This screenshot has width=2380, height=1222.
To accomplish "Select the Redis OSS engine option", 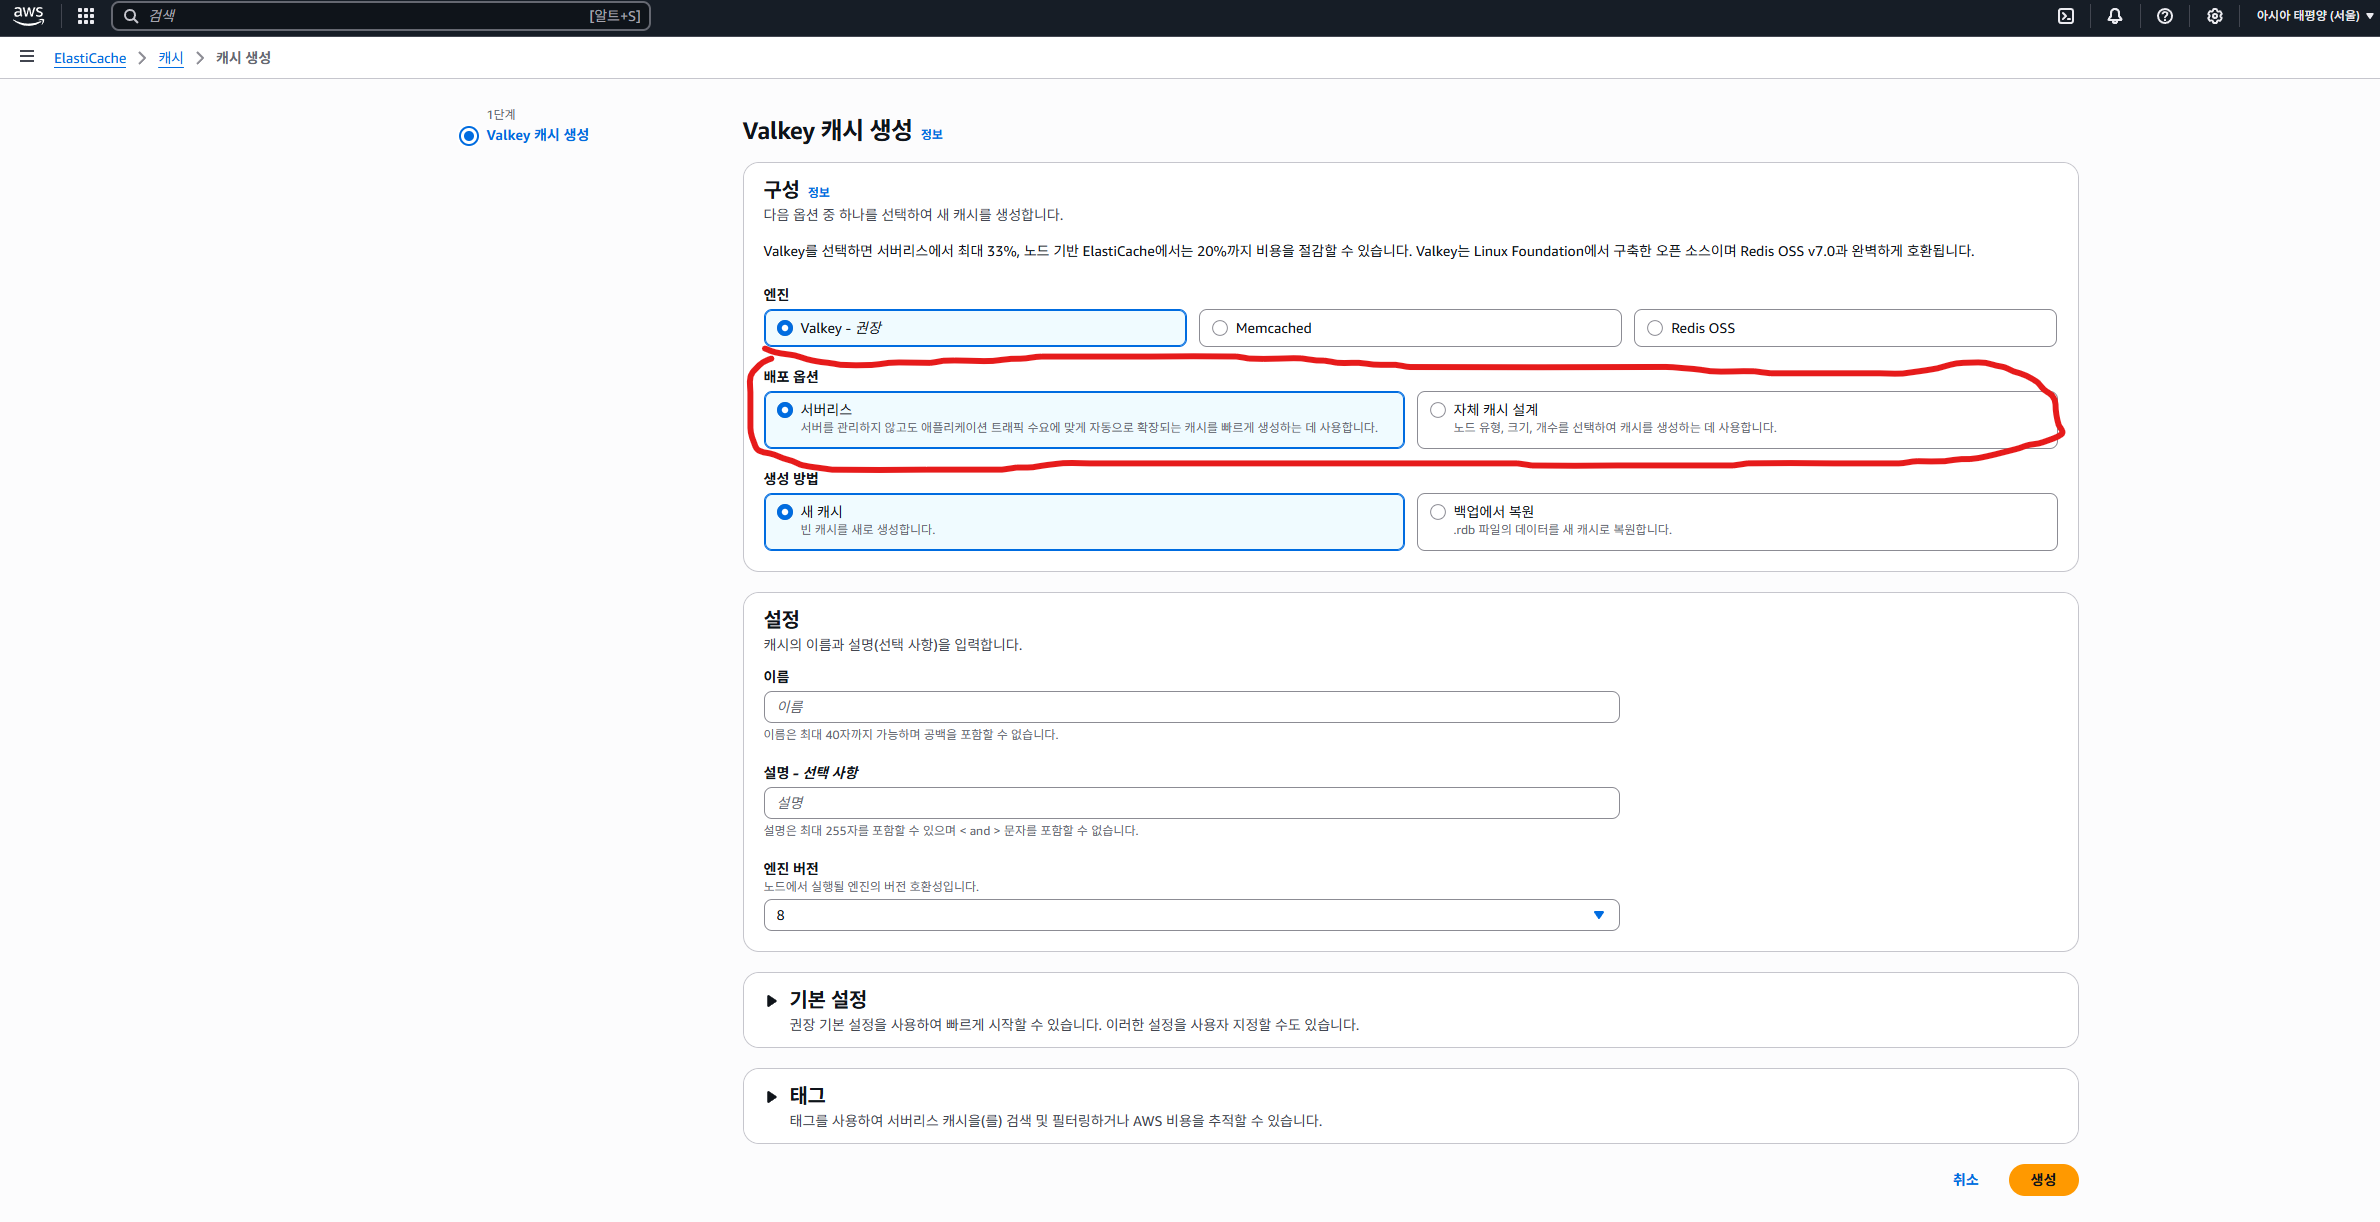I will click(x=1655, y=328).
